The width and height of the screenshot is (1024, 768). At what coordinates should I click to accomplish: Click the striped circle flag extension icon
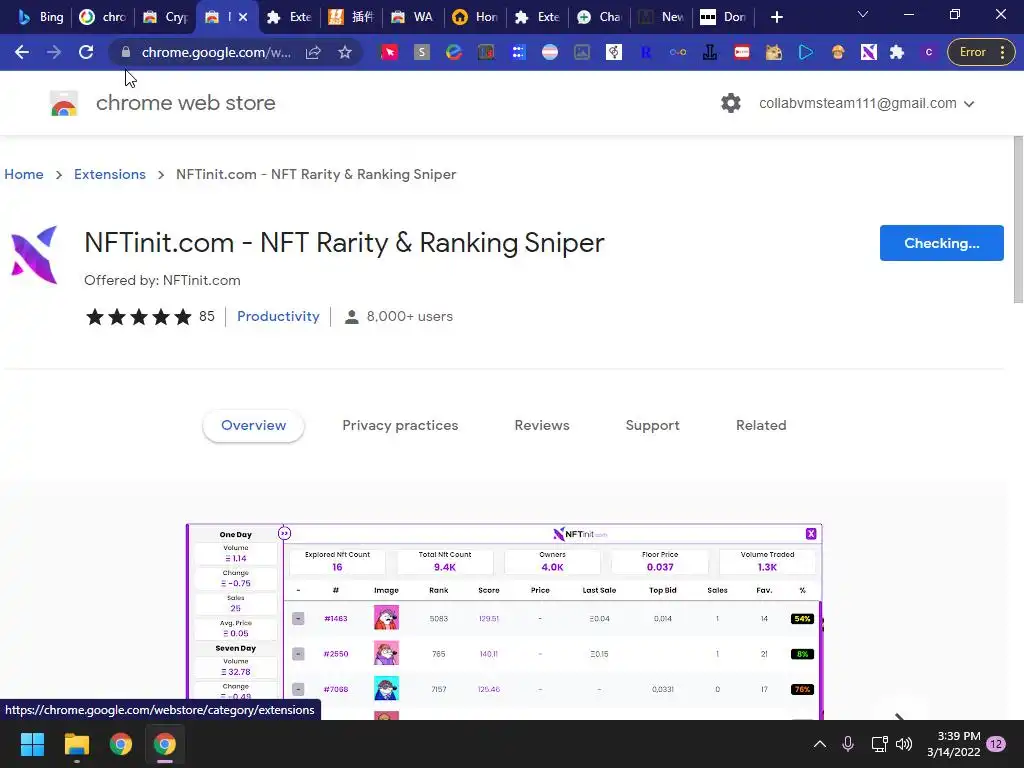[550, 52]
